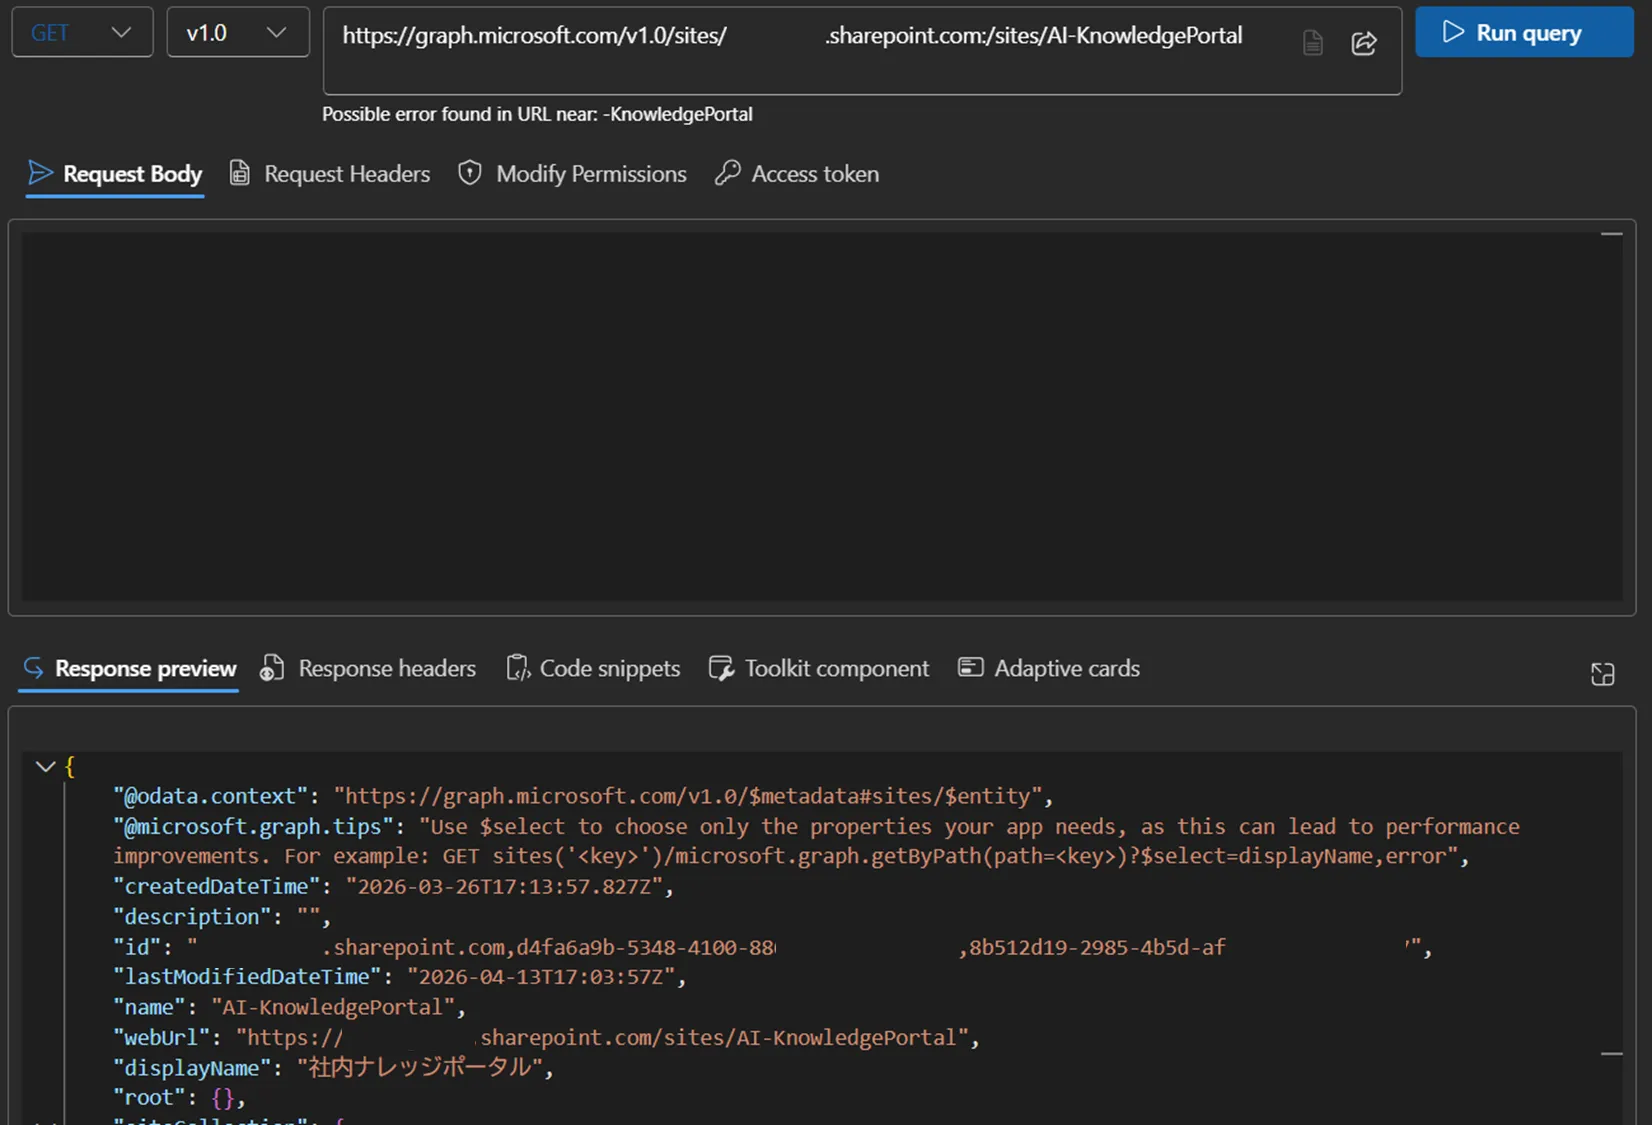Viewport: 1652px width, 1125px height.
Task: Click the Access token key icon
Action: [x=728, y=173]
